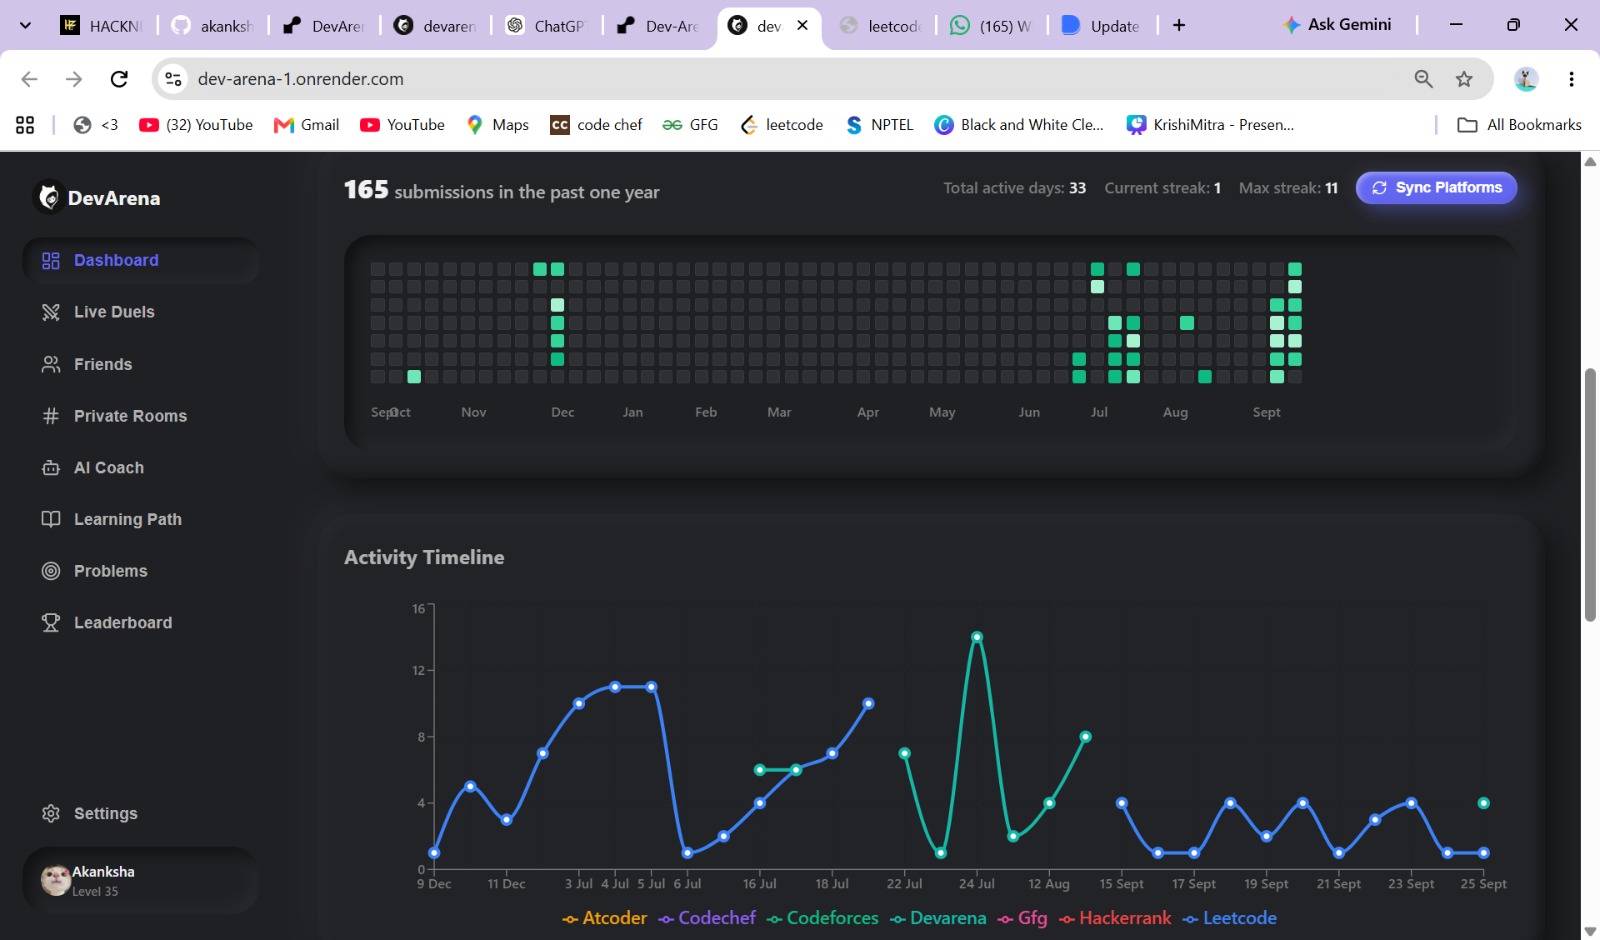
Task: Open the Problems target icon
Action: pyautogui.click(x=51, y=571)
